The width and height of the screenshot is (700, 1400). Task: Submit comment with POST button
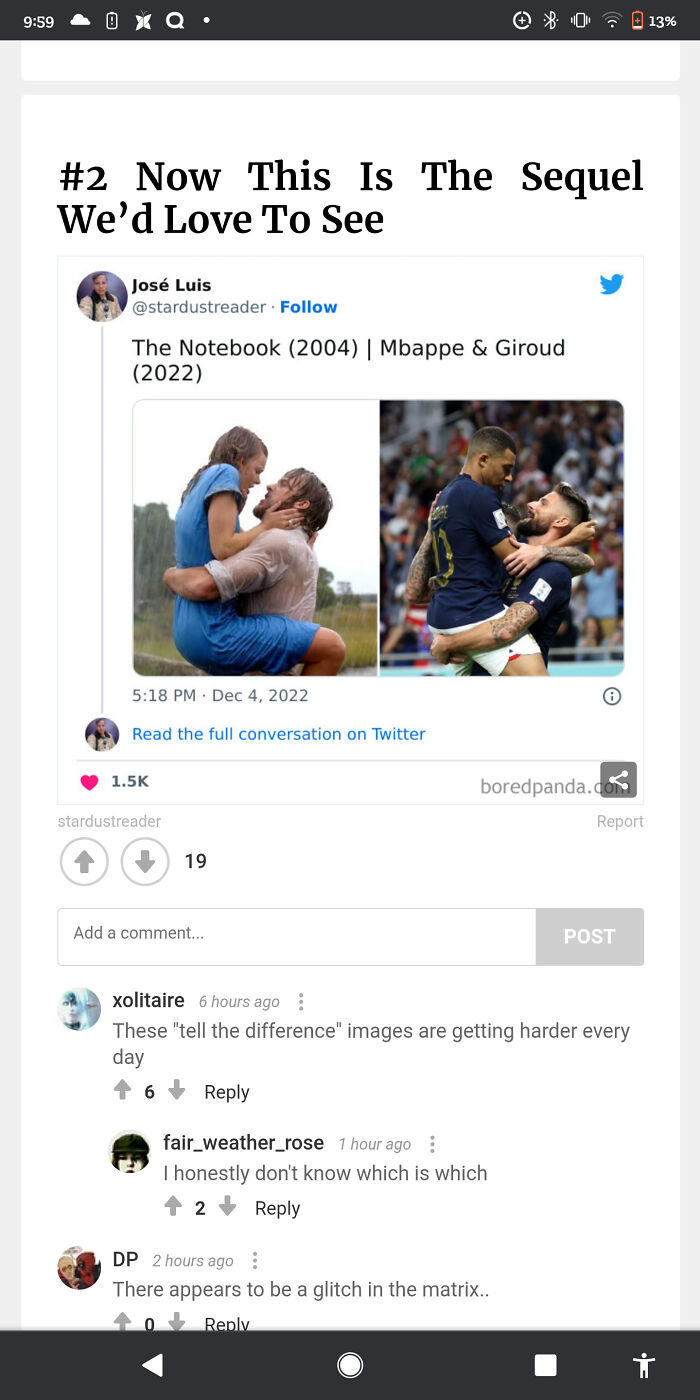tap(589, 937)
